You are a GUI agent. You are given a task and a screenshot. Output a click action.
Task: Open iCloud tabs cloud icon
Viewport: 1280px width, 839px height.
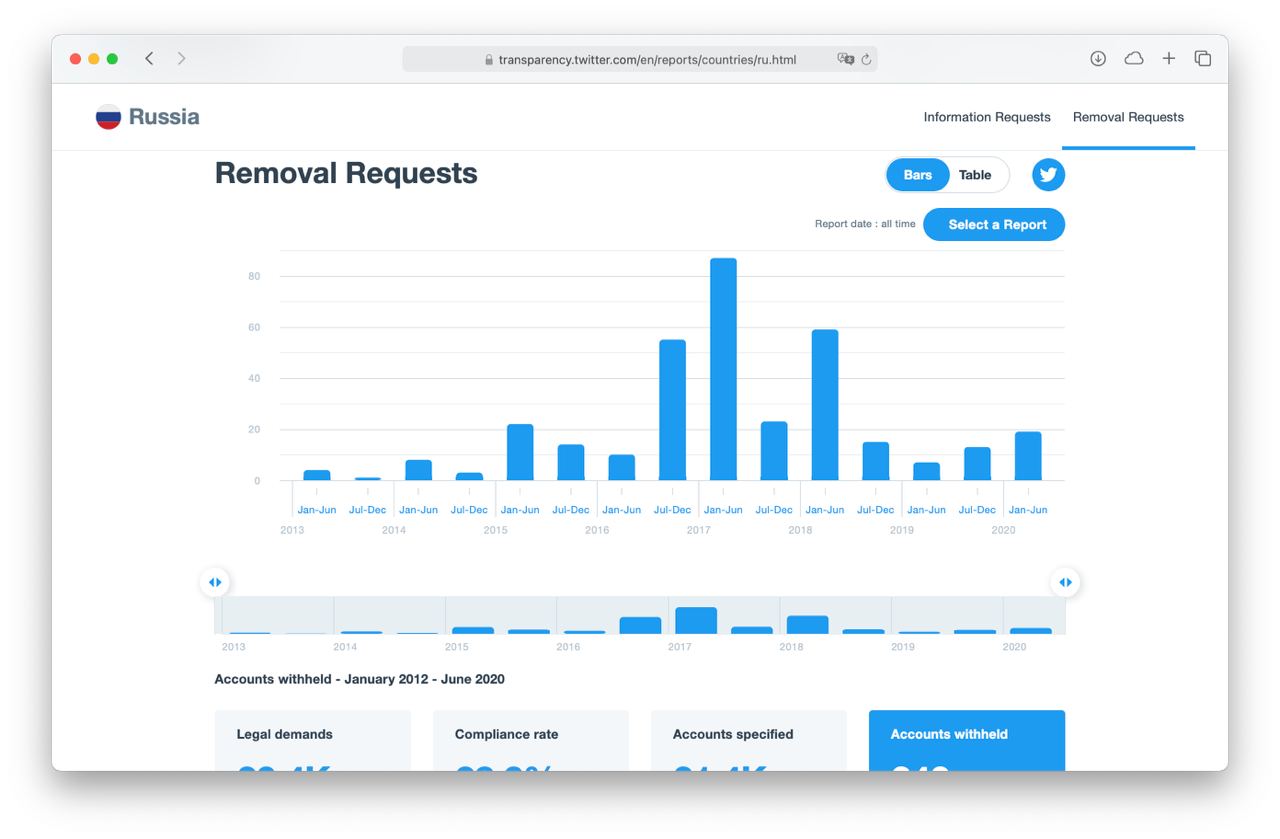click(1134, 59)
